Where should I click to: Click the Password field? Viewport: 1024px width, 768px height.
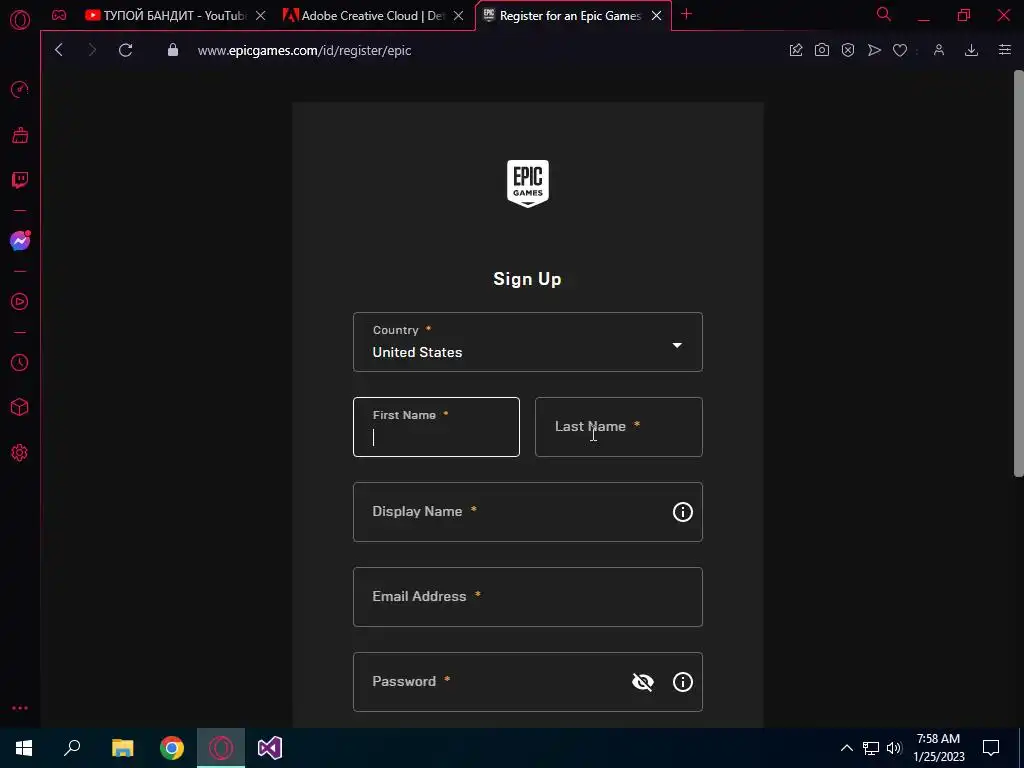(x=528, y=682)
